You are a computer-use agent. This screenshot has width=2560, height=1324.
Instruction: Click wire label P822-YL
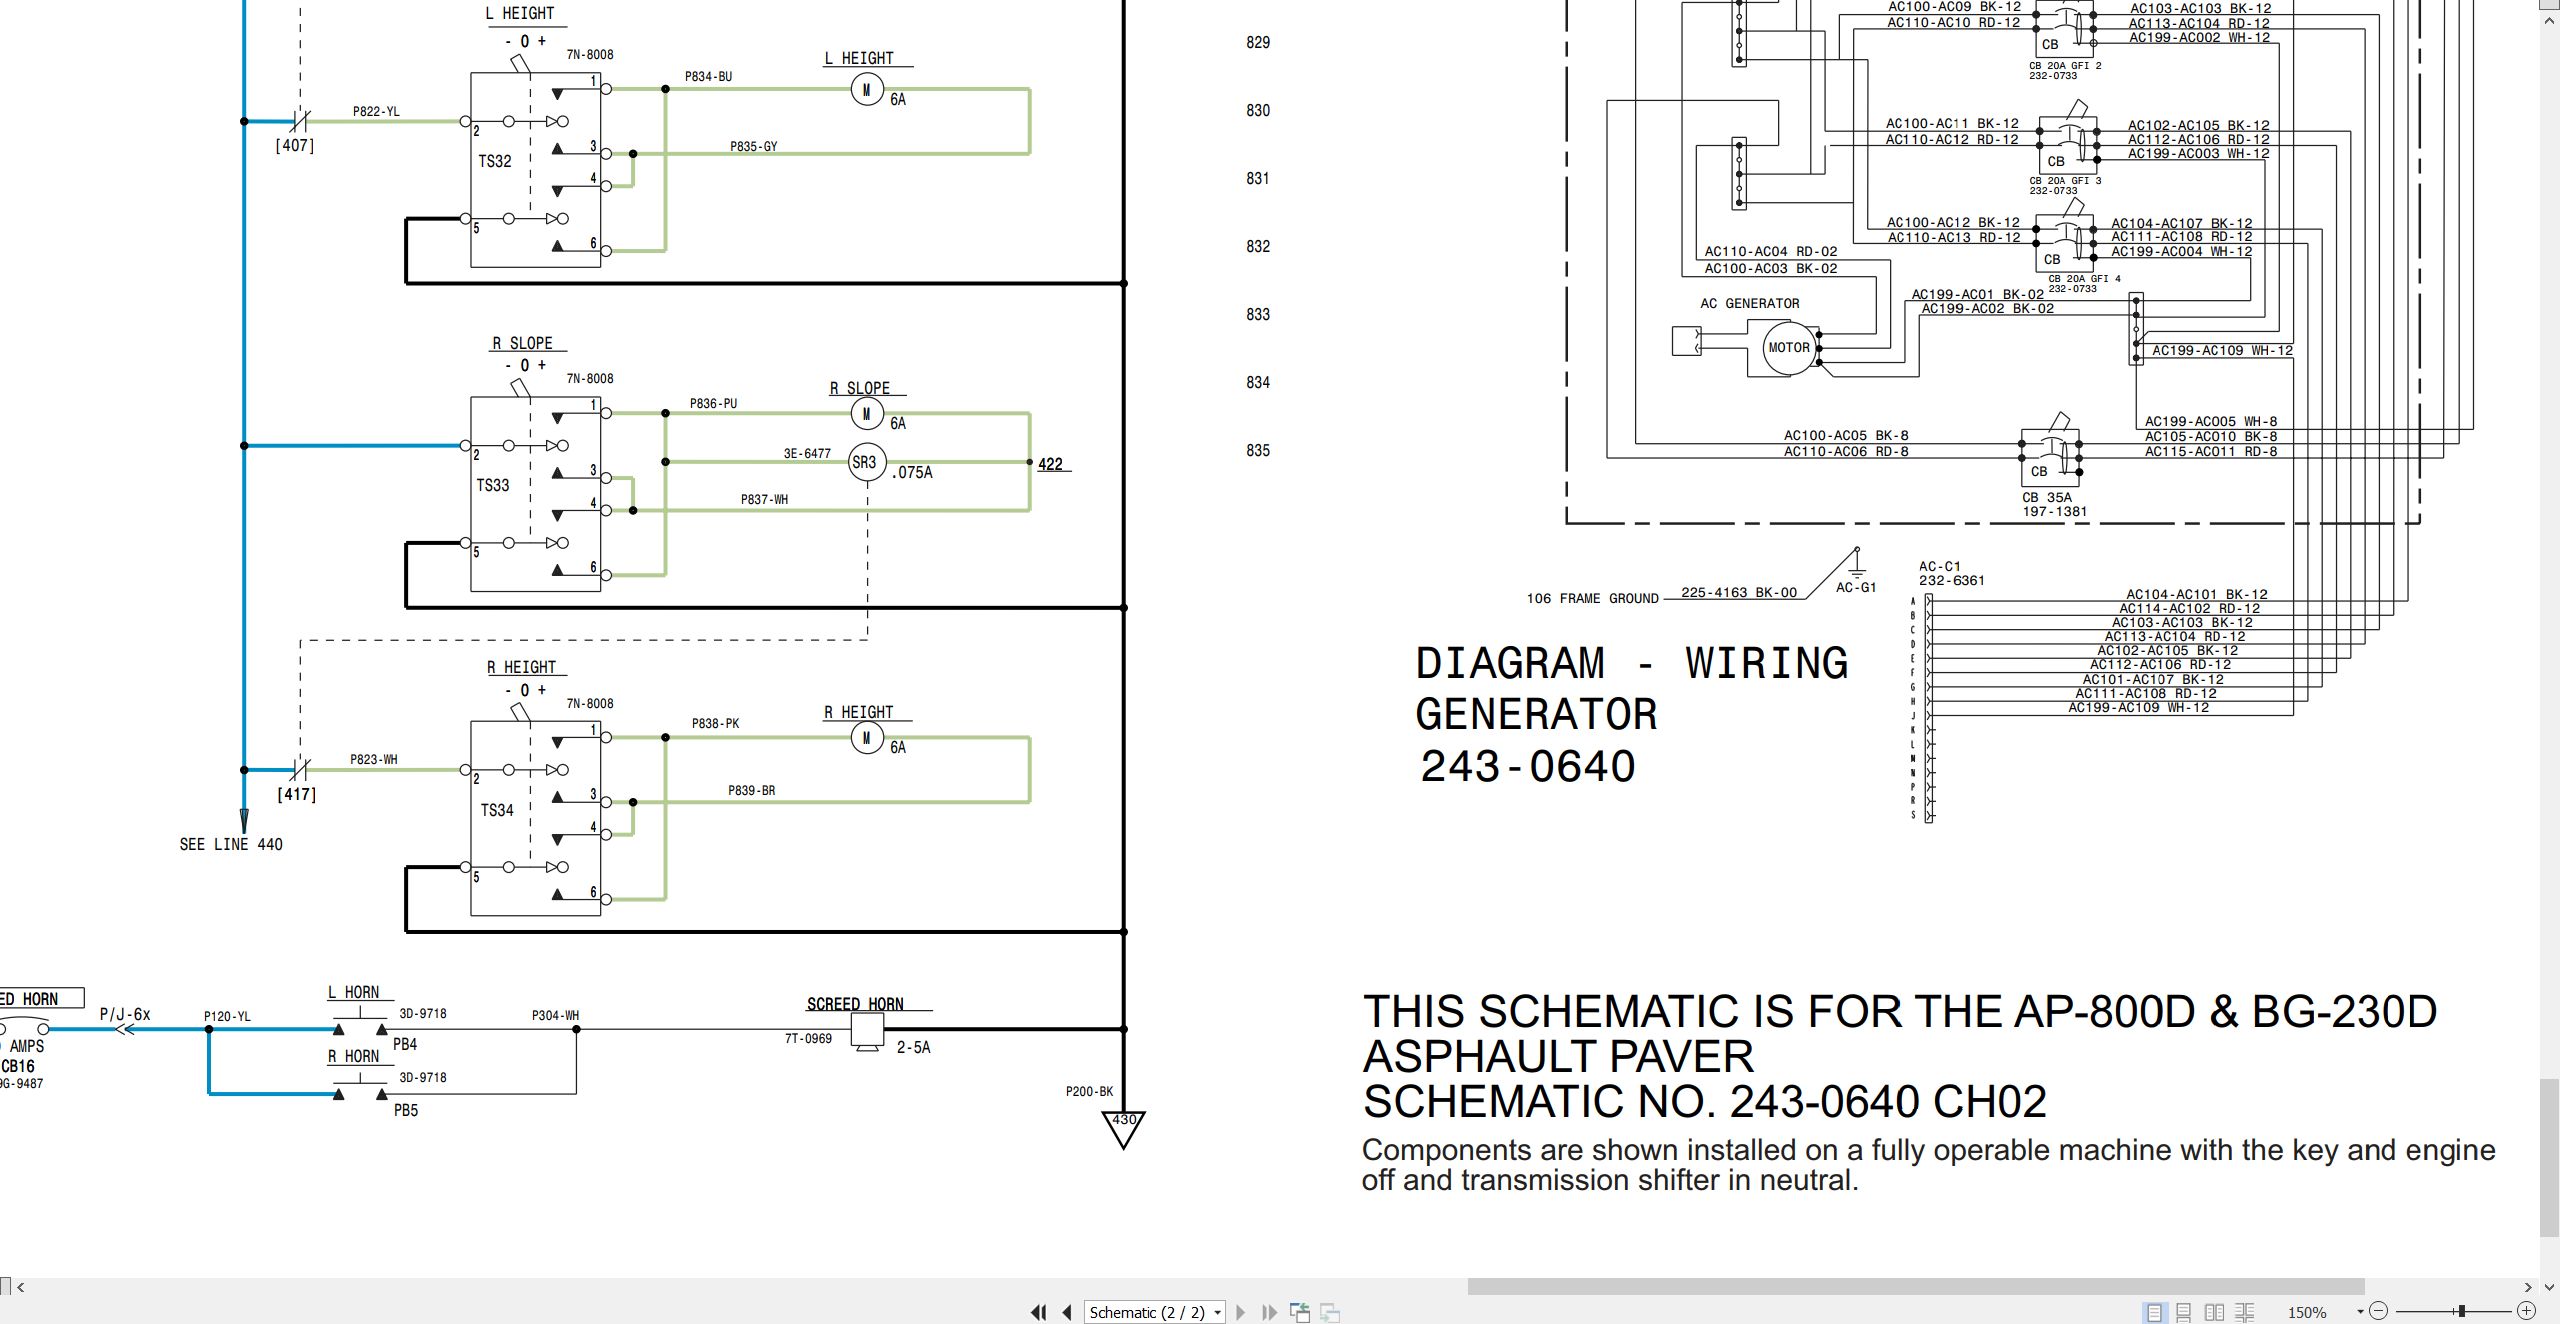[376, 111]
